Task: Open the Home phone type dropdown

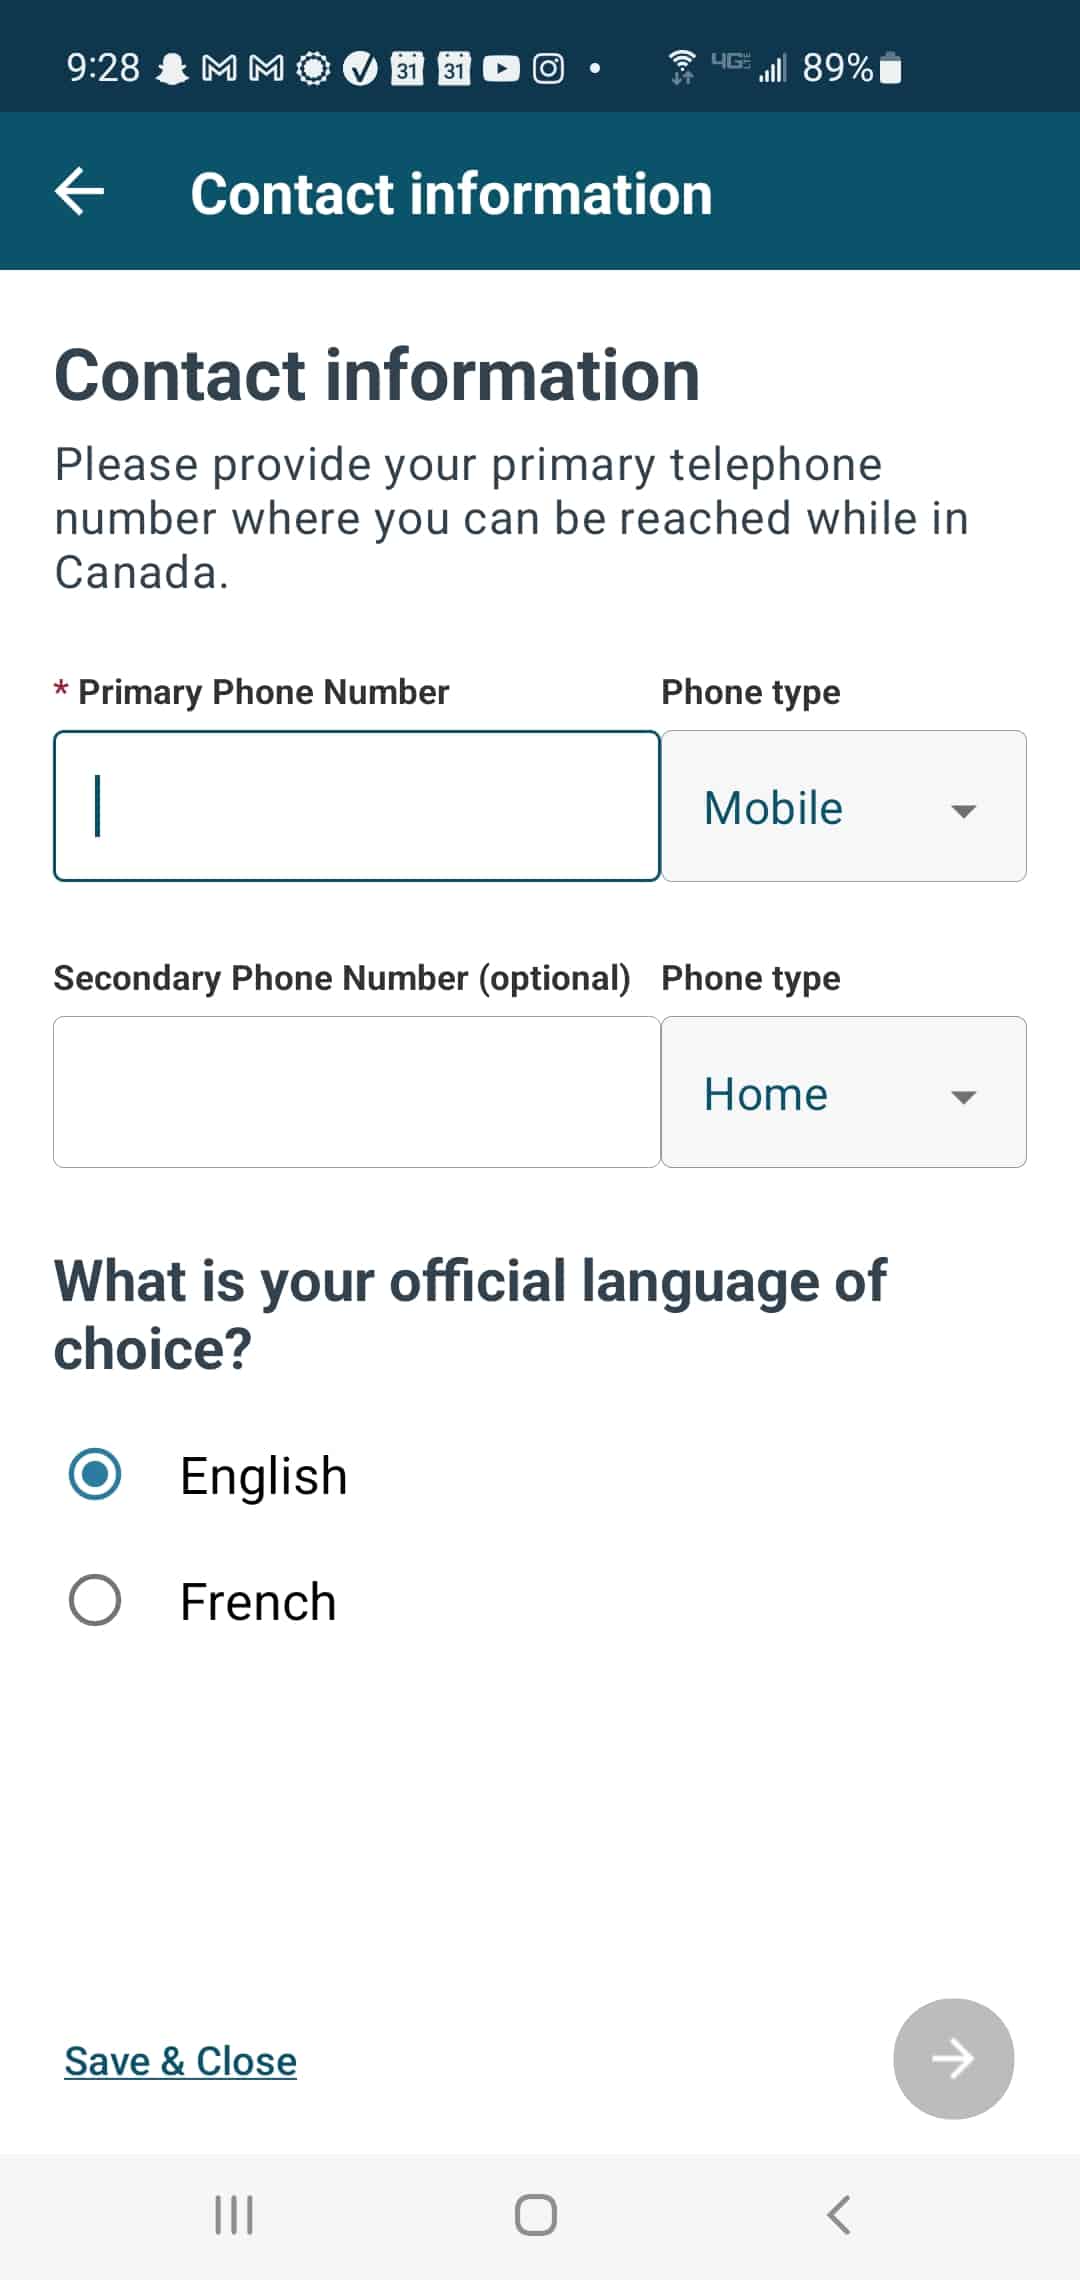Action: (x=843, y=1092)
